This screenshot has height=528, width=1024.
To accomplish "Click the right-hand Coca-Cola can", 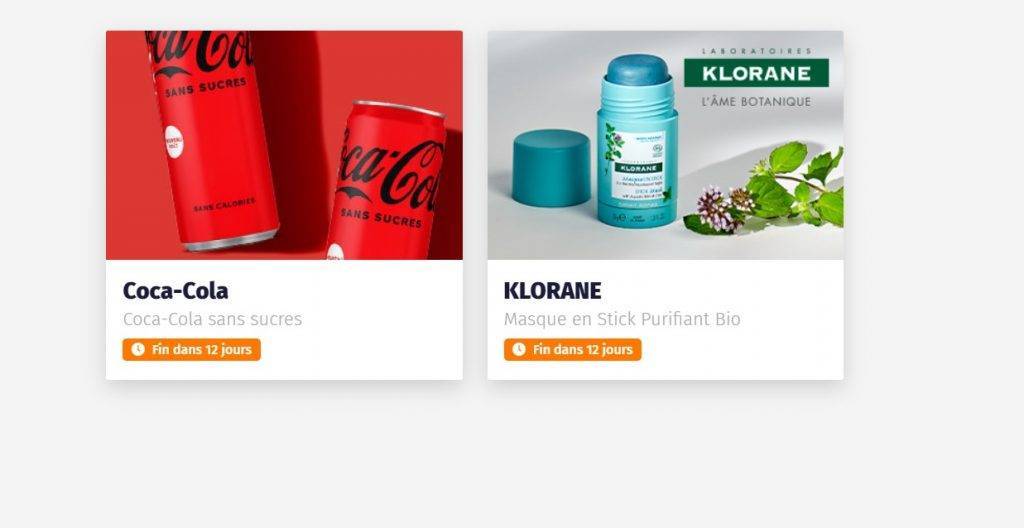I will coord(389,181).
